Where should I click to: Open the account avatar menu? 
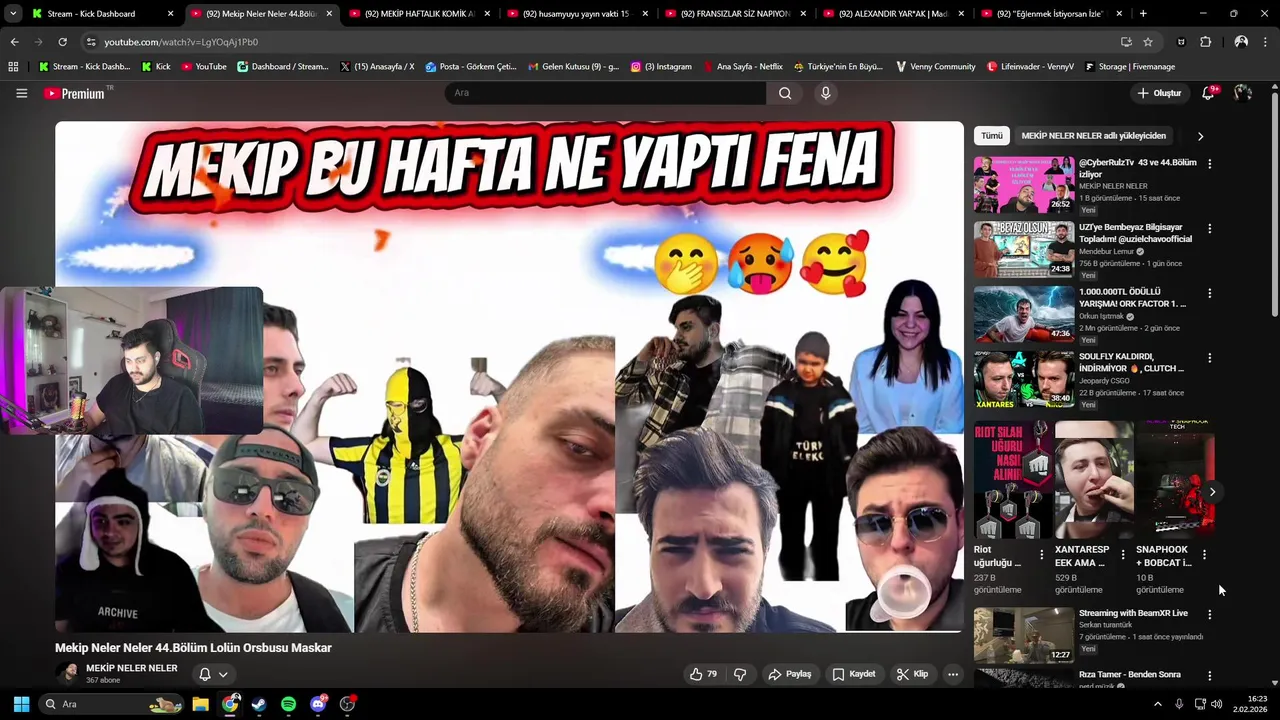coord(1243,93)
